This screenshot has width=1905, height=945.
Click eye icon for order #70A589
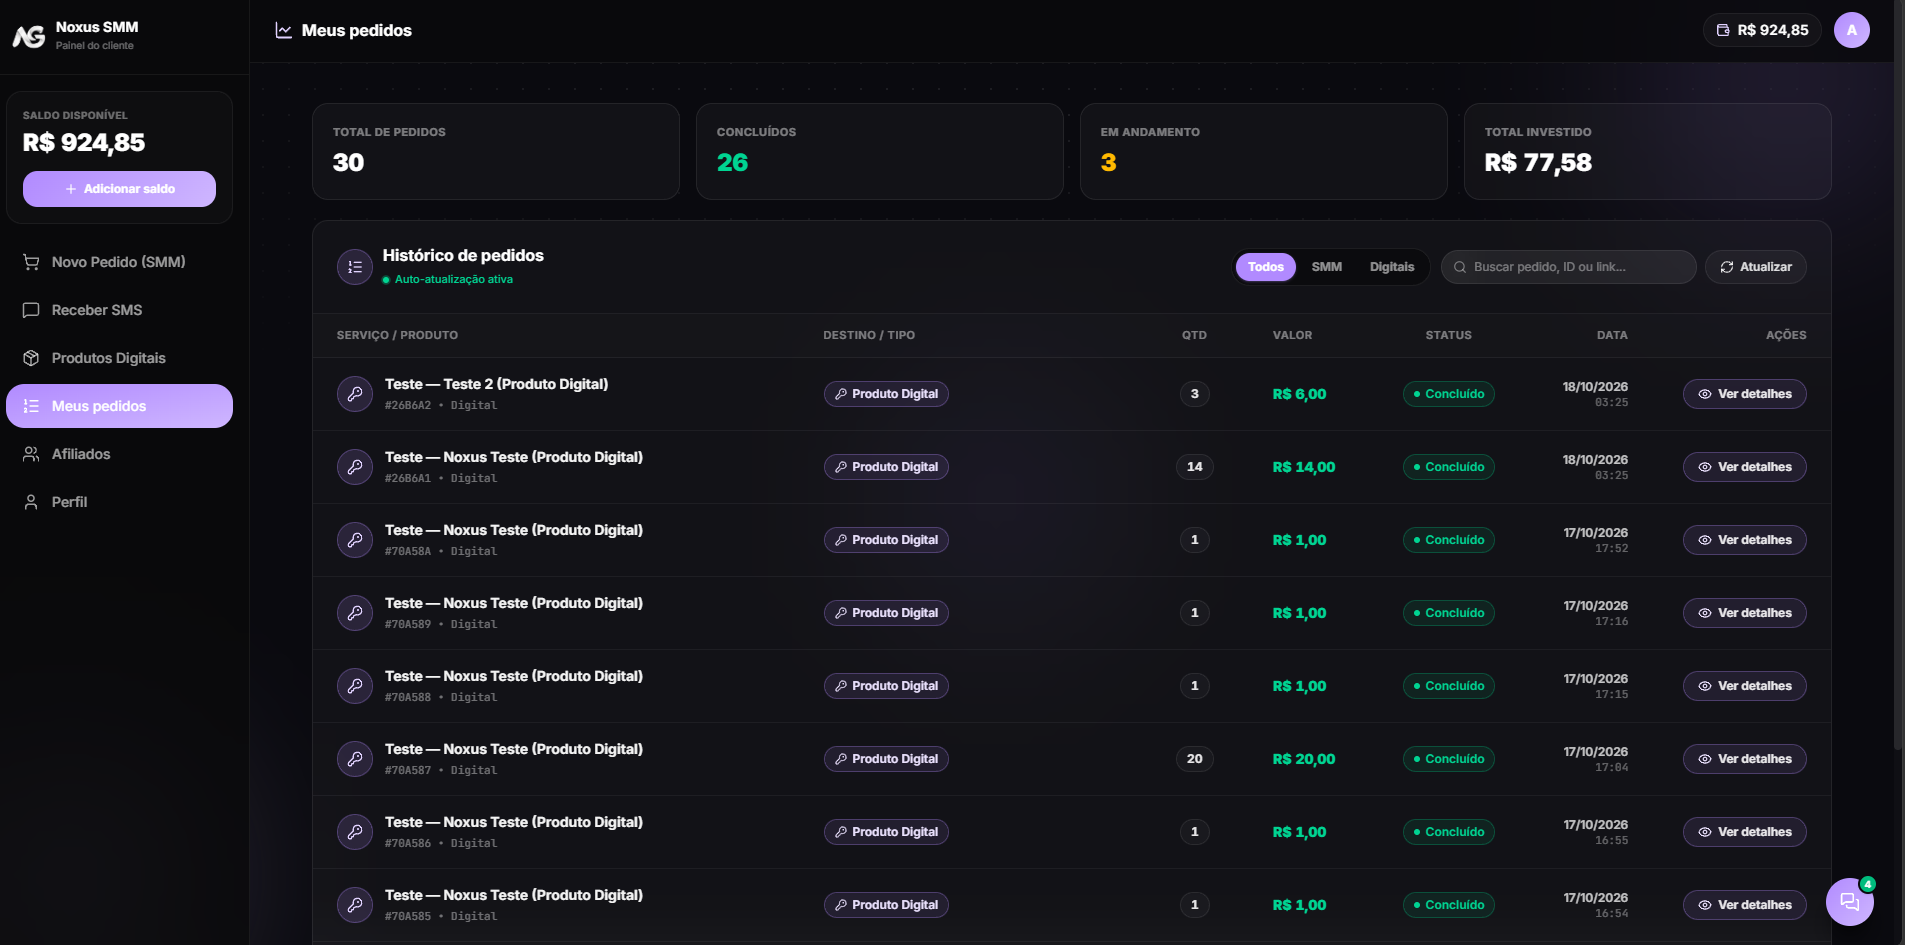(x=1704, y=613)
